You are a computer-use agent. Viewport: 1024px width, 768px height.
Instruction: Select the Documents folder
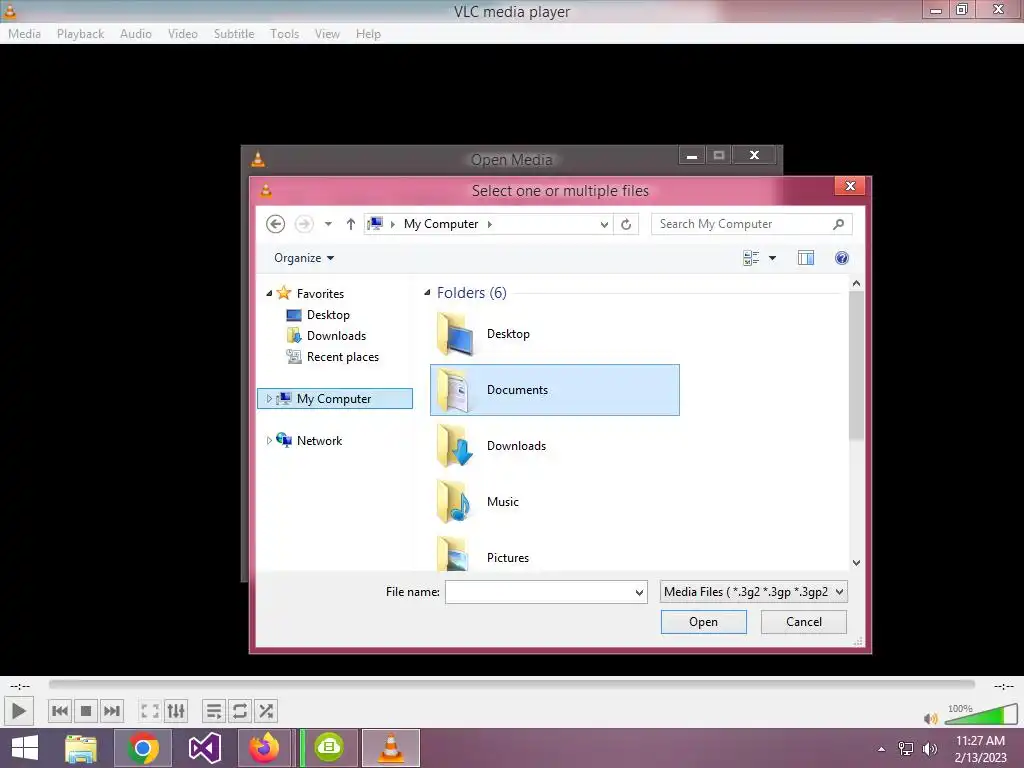coord(554,390)
